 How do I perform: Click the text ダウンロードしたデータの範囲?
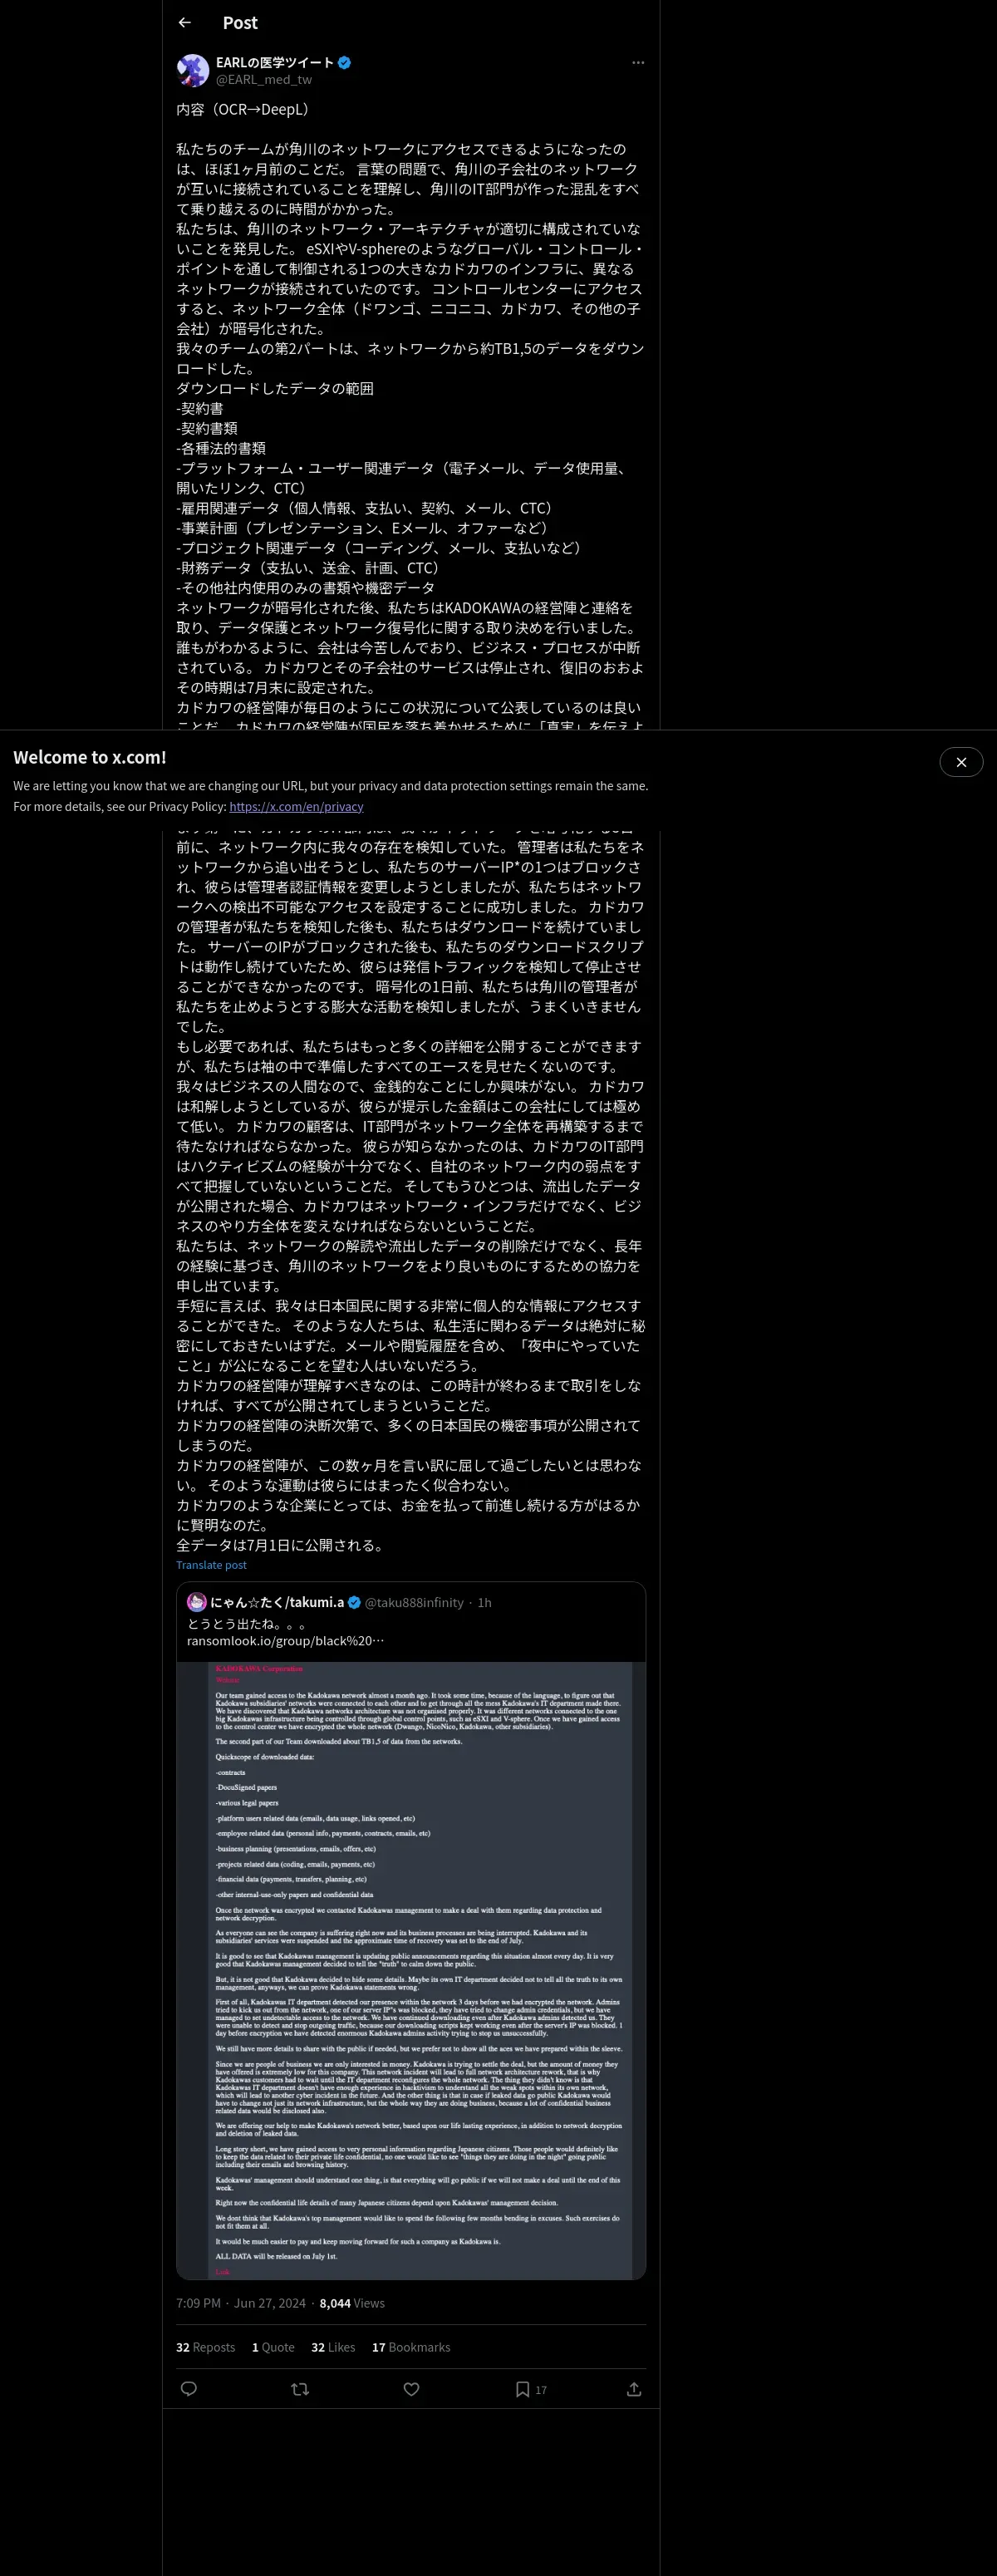tap(275, 388)
